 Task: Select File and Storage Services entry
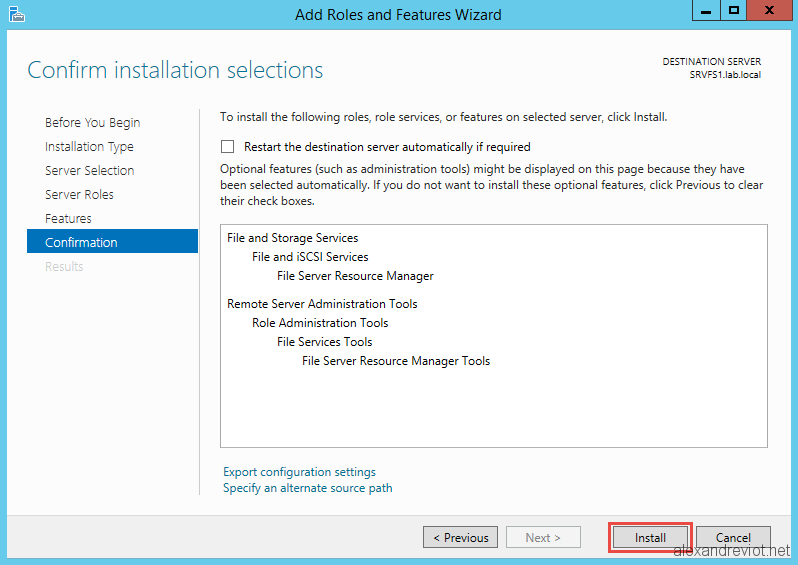pos(293,238)
